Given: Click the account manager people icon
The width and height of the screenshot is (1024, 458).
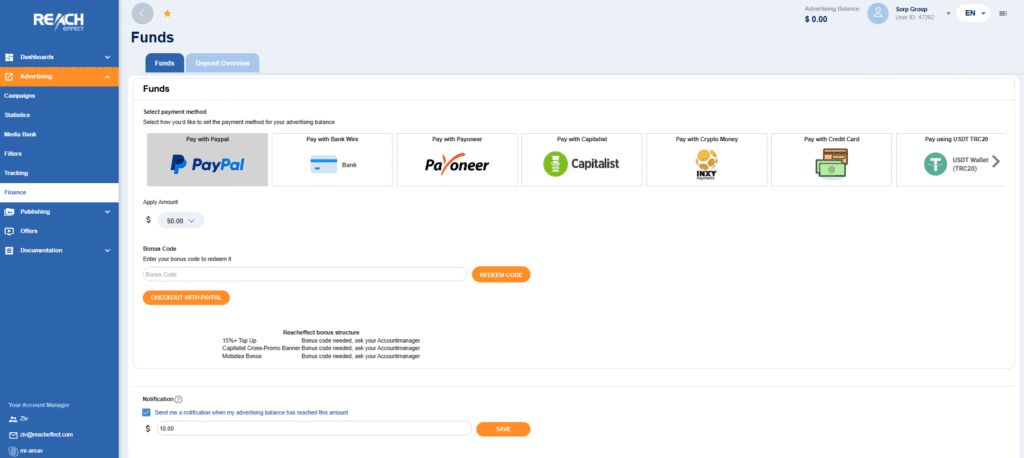Looking at the screenshot, I should pyautogui.click(x=13, y=419).
